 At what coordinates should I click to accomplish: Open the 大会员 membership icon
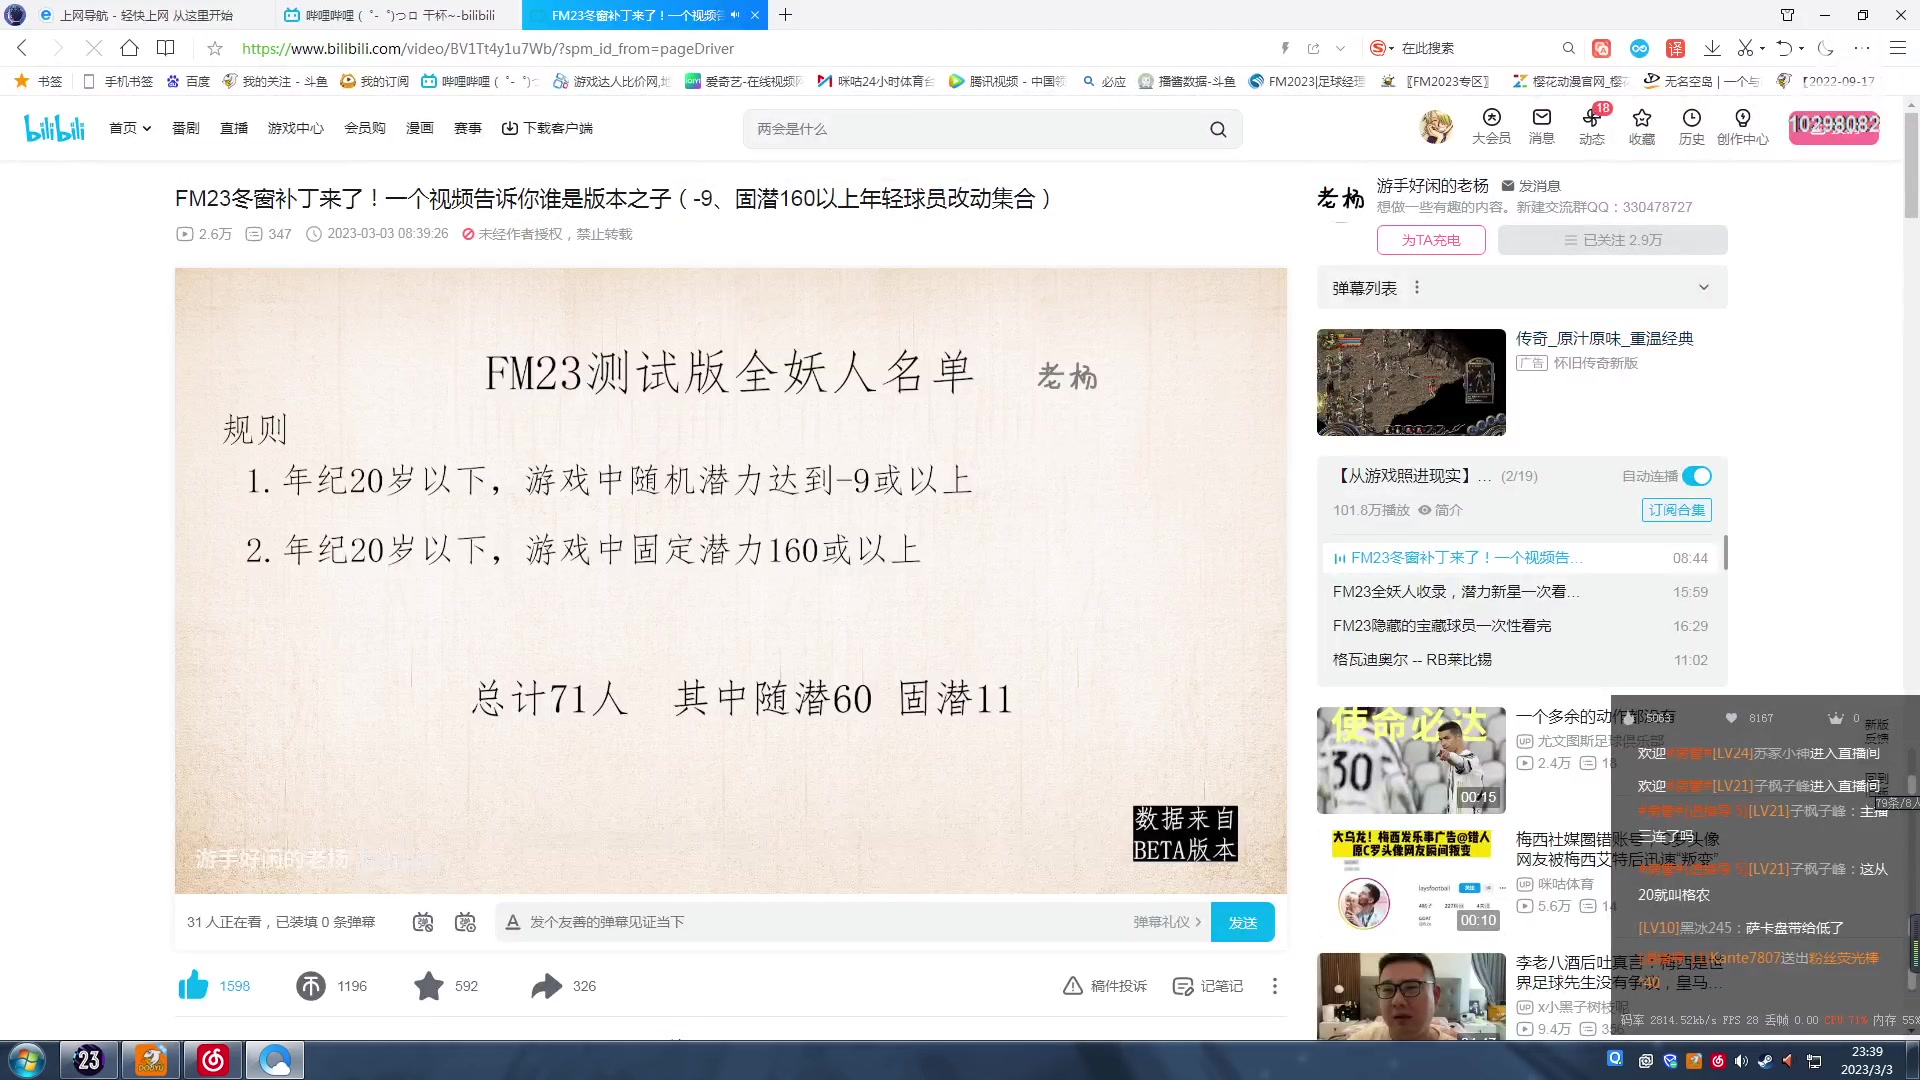click(1491, 127)
